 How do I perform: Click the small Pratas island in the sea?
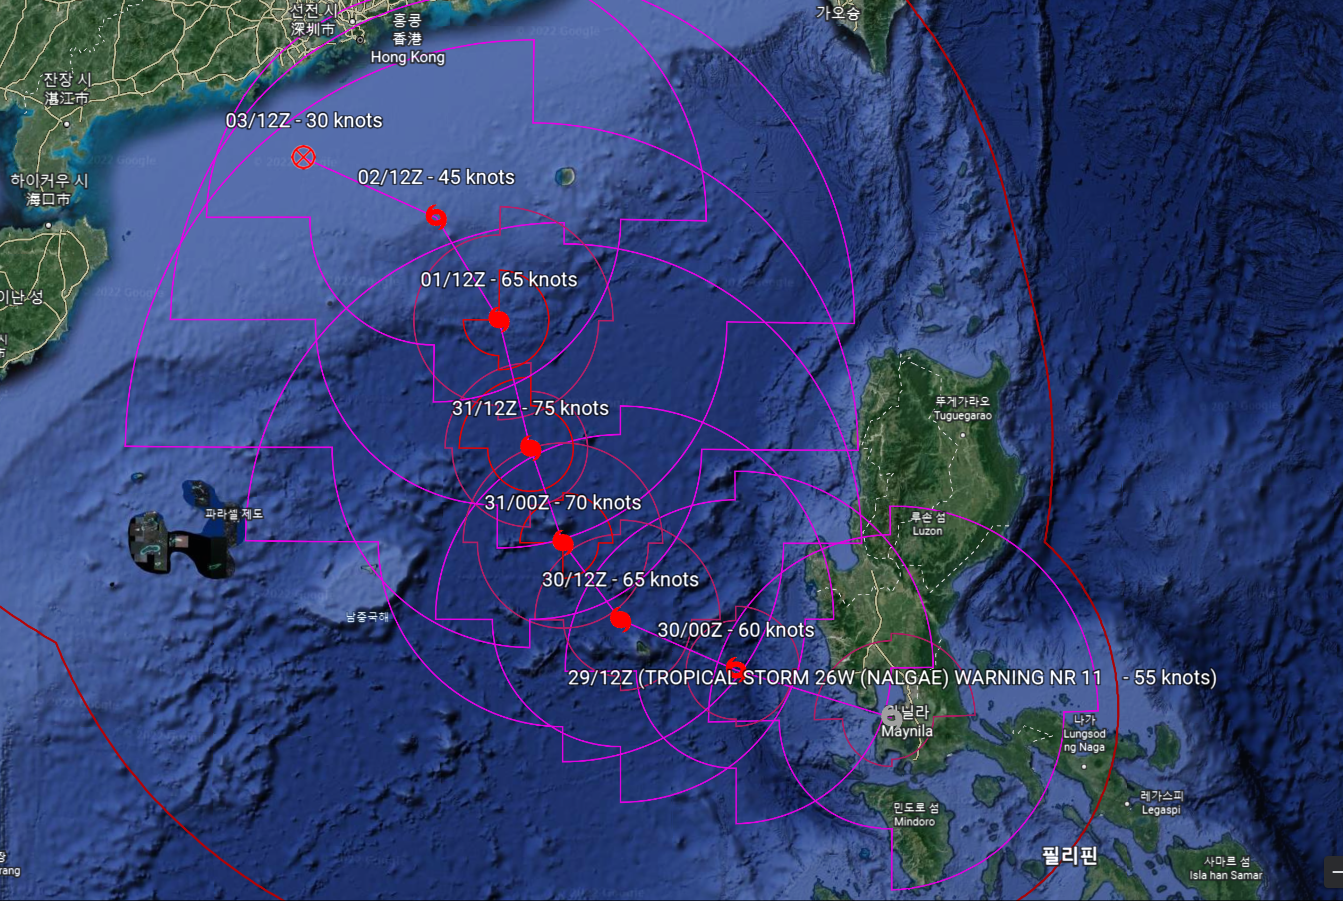(x=565, y=177)
